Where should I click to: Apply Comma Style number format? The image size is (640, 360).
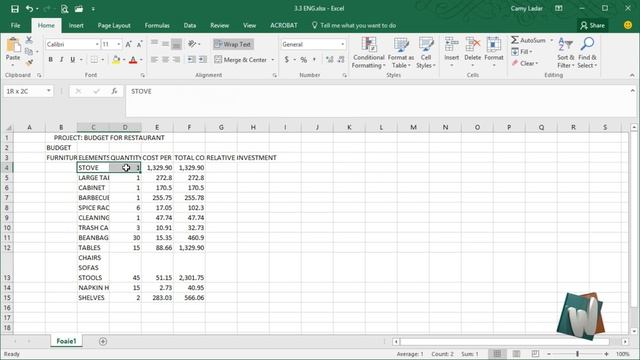[314, 60]
